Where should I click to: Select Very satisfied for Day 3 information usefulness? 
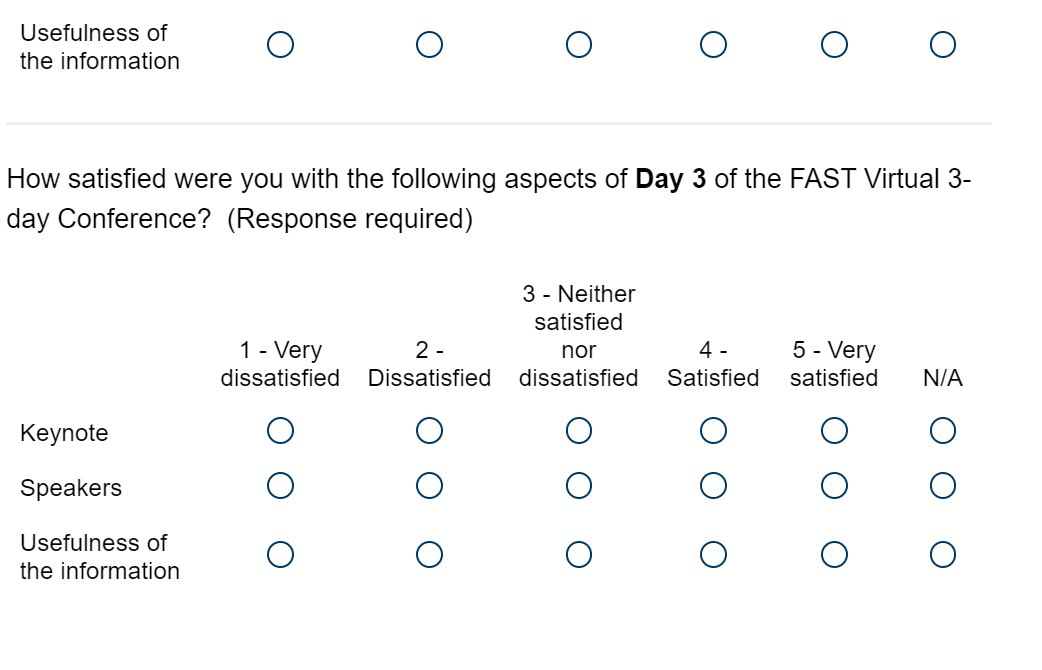pyautogui.click(x=834, y=554)
